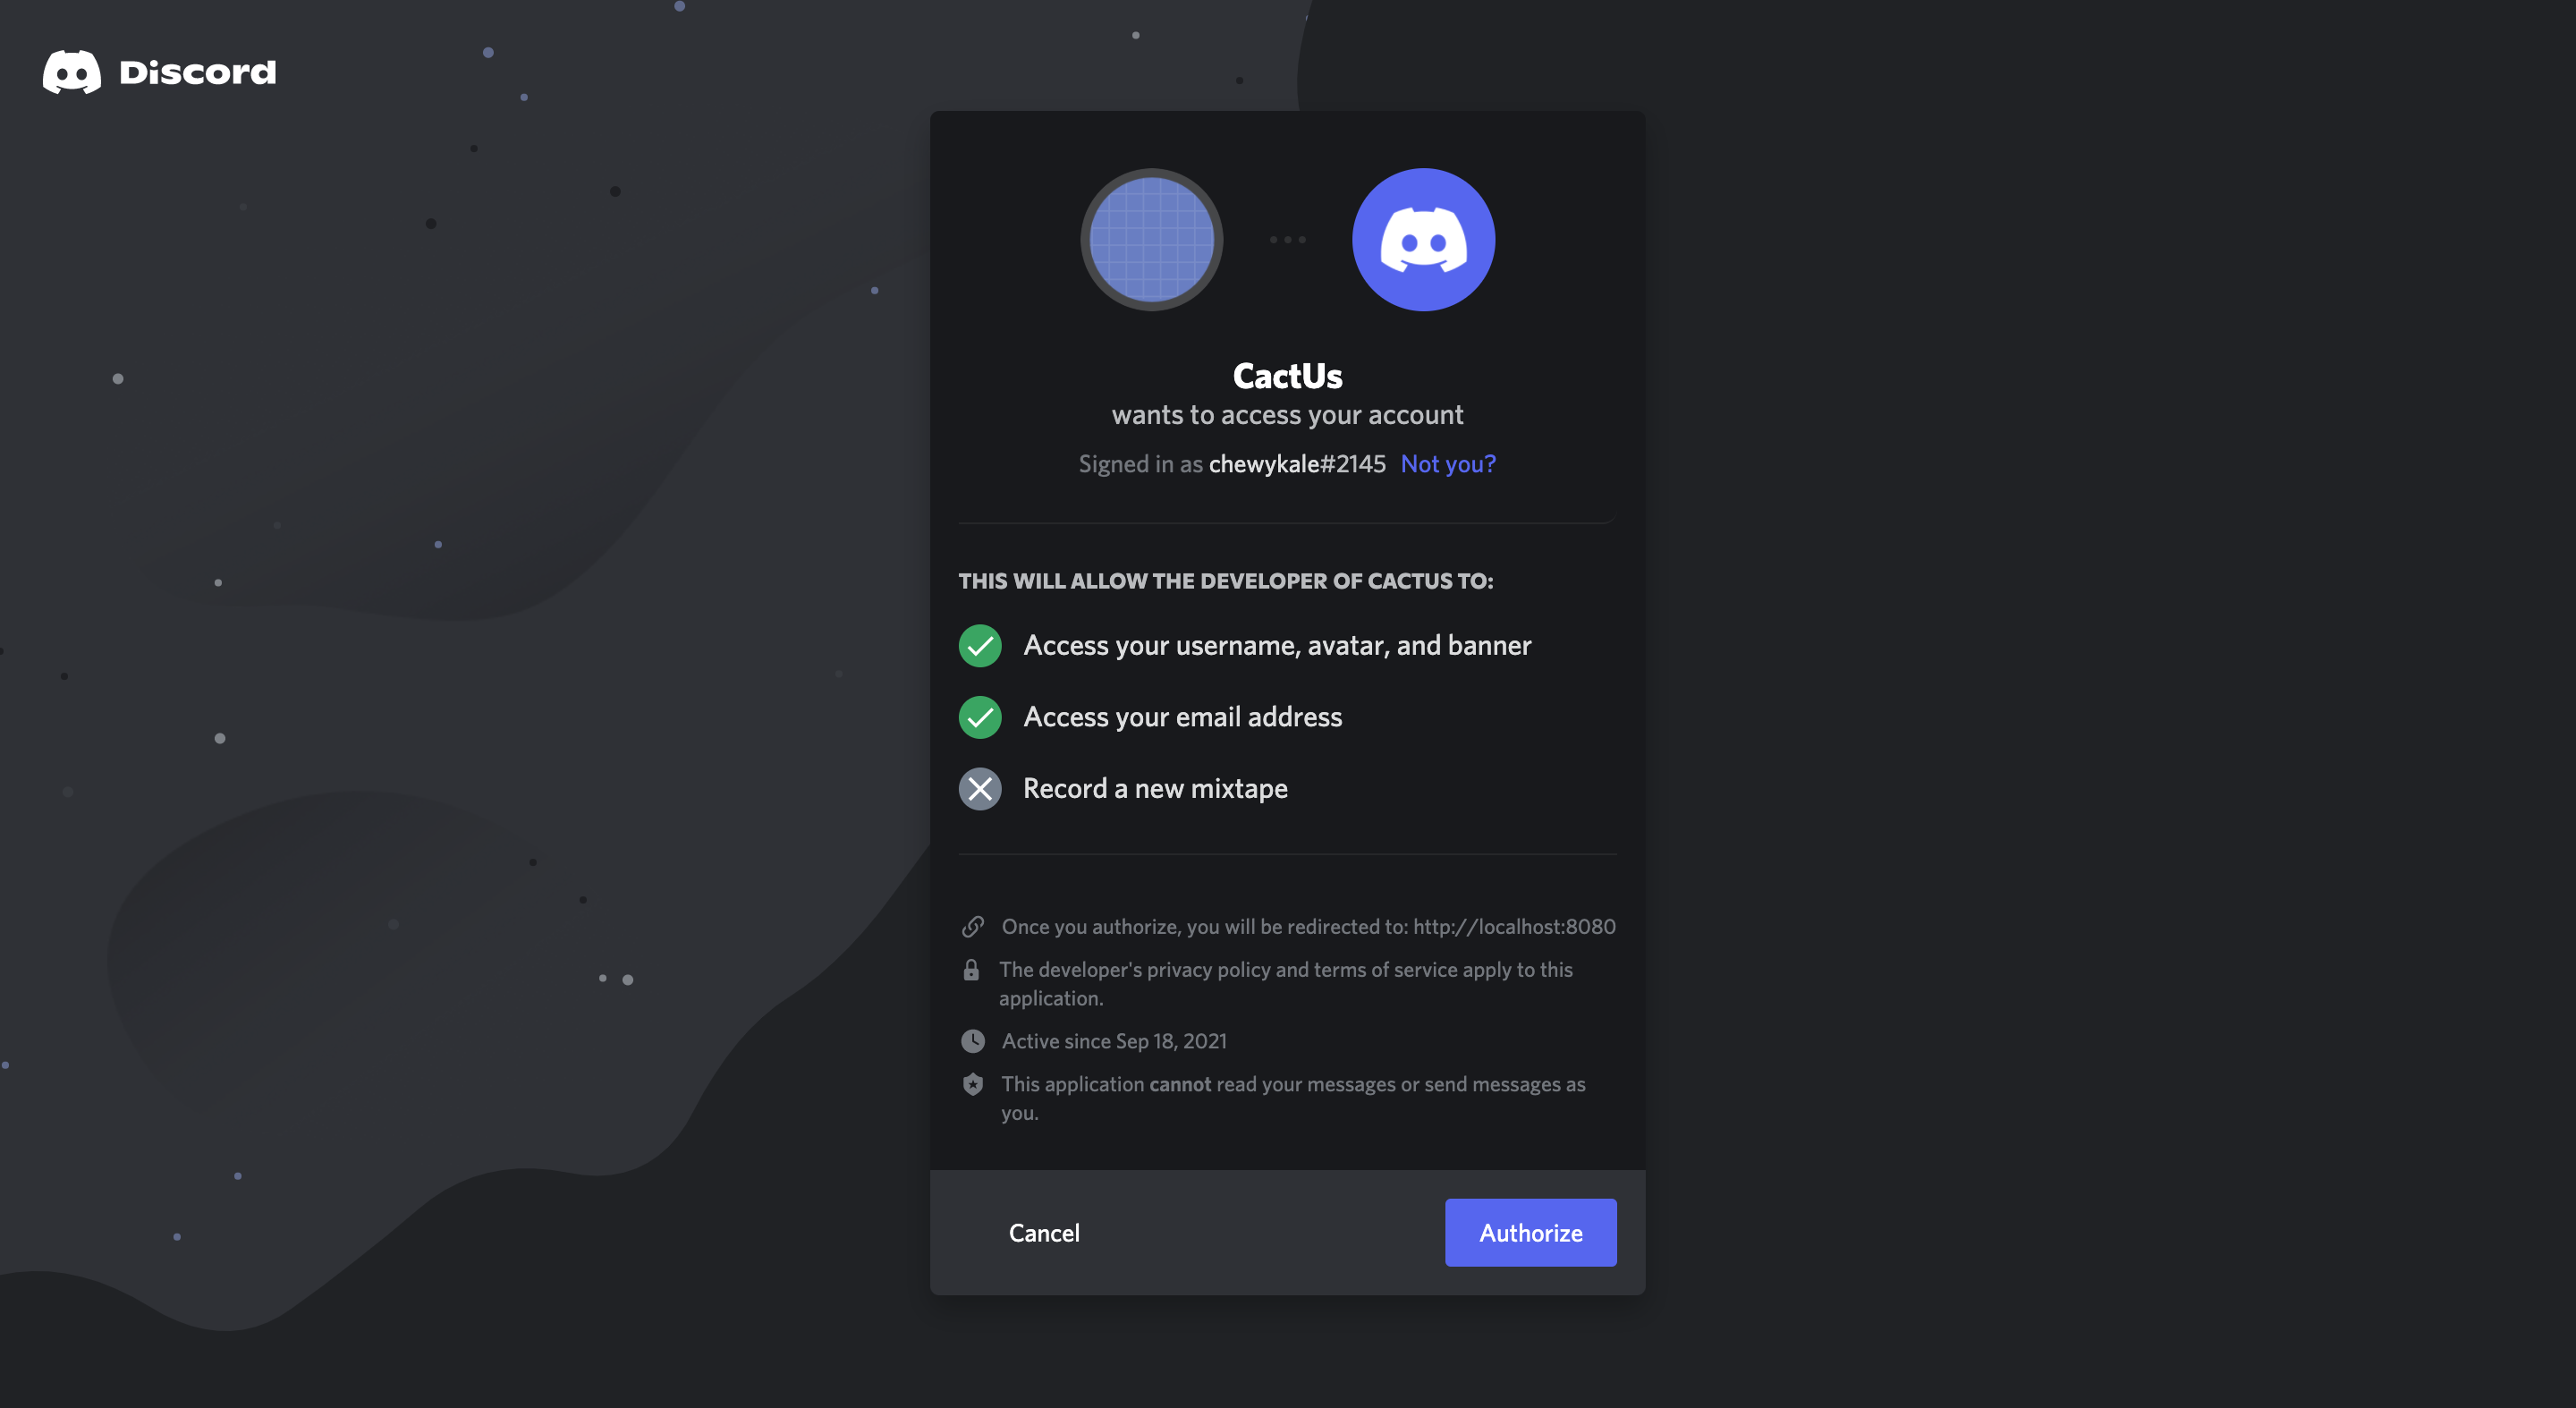Viewport: 2576px width, 1408px height.
Task: Click the clock icon beside Active since
Action: click(973, 1042)
